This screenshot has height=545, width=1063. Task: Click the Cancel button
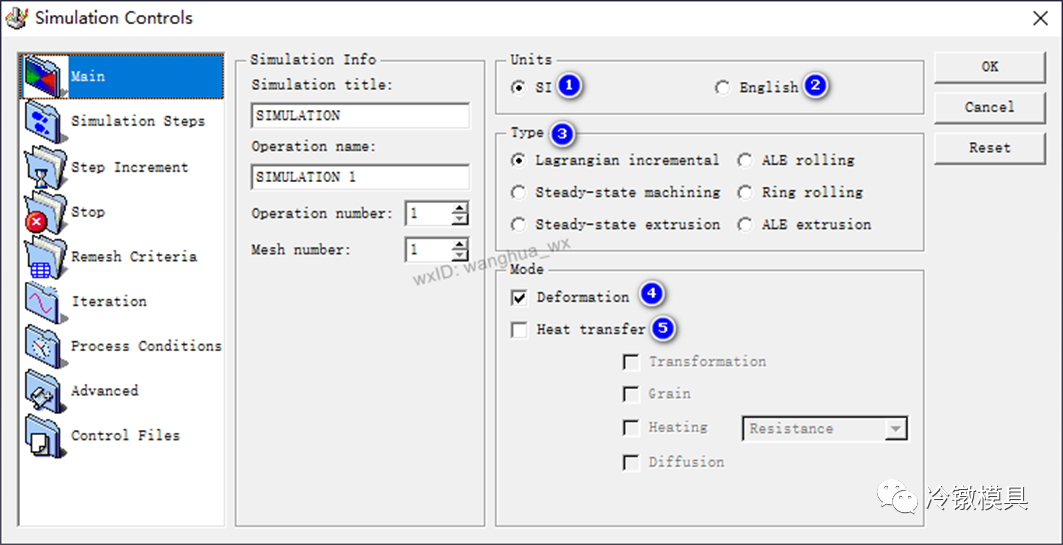coord(990,107)
